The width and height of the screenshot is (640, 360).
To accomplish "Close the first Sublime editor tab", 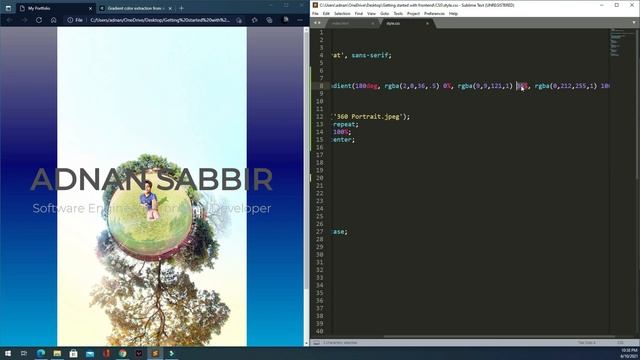I will 373,23.
